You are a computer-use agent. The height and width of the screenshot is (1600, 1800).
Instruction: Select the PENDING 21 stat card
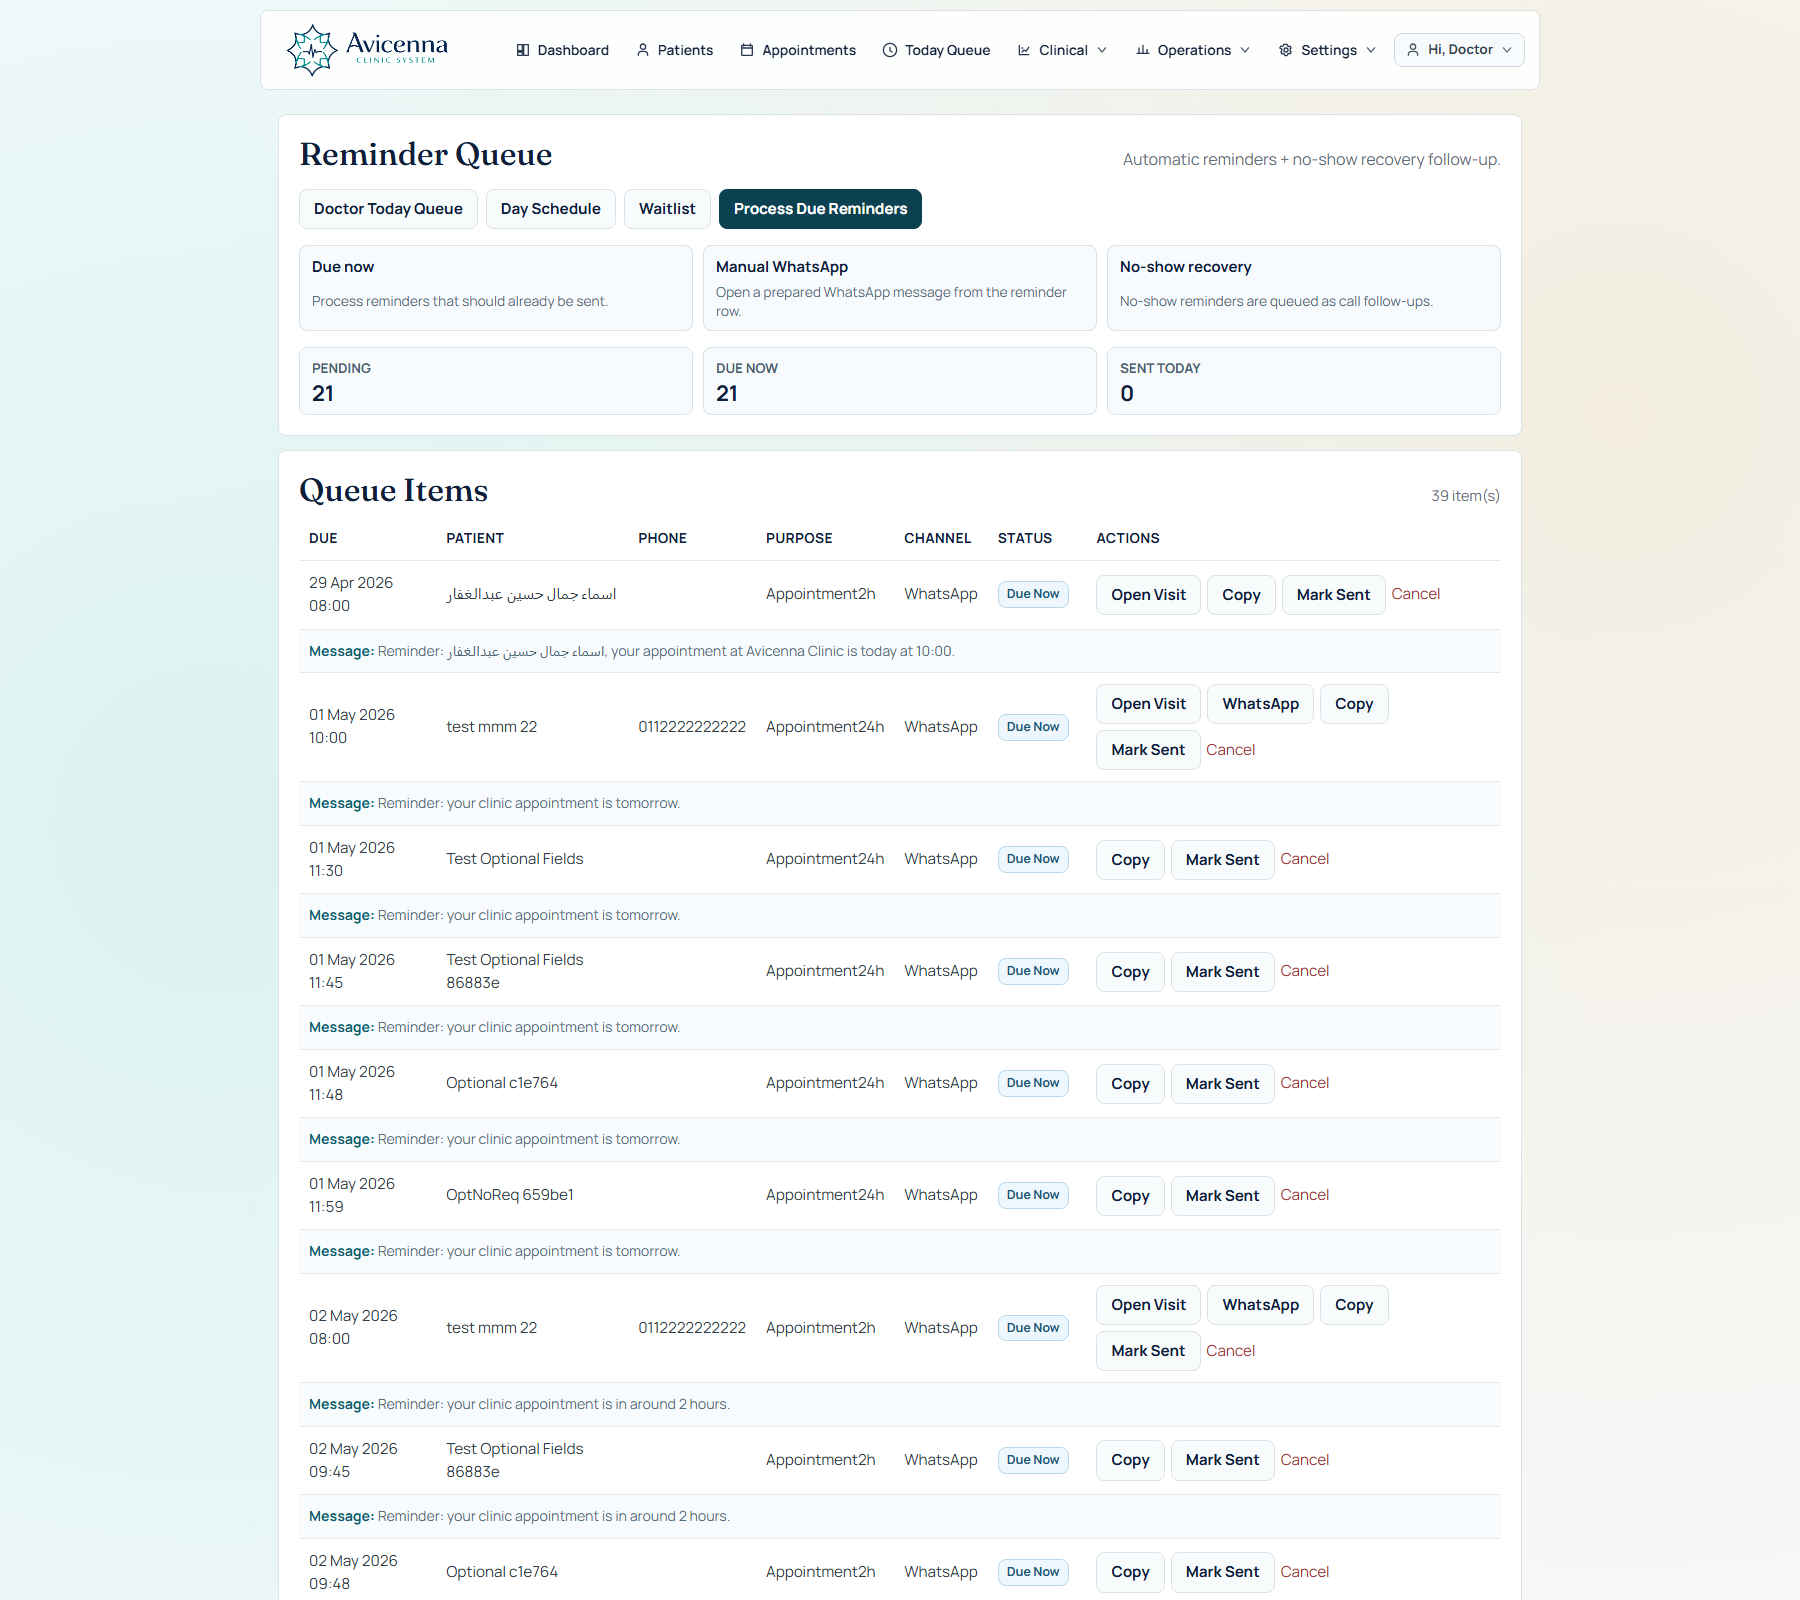pos(496,381)
